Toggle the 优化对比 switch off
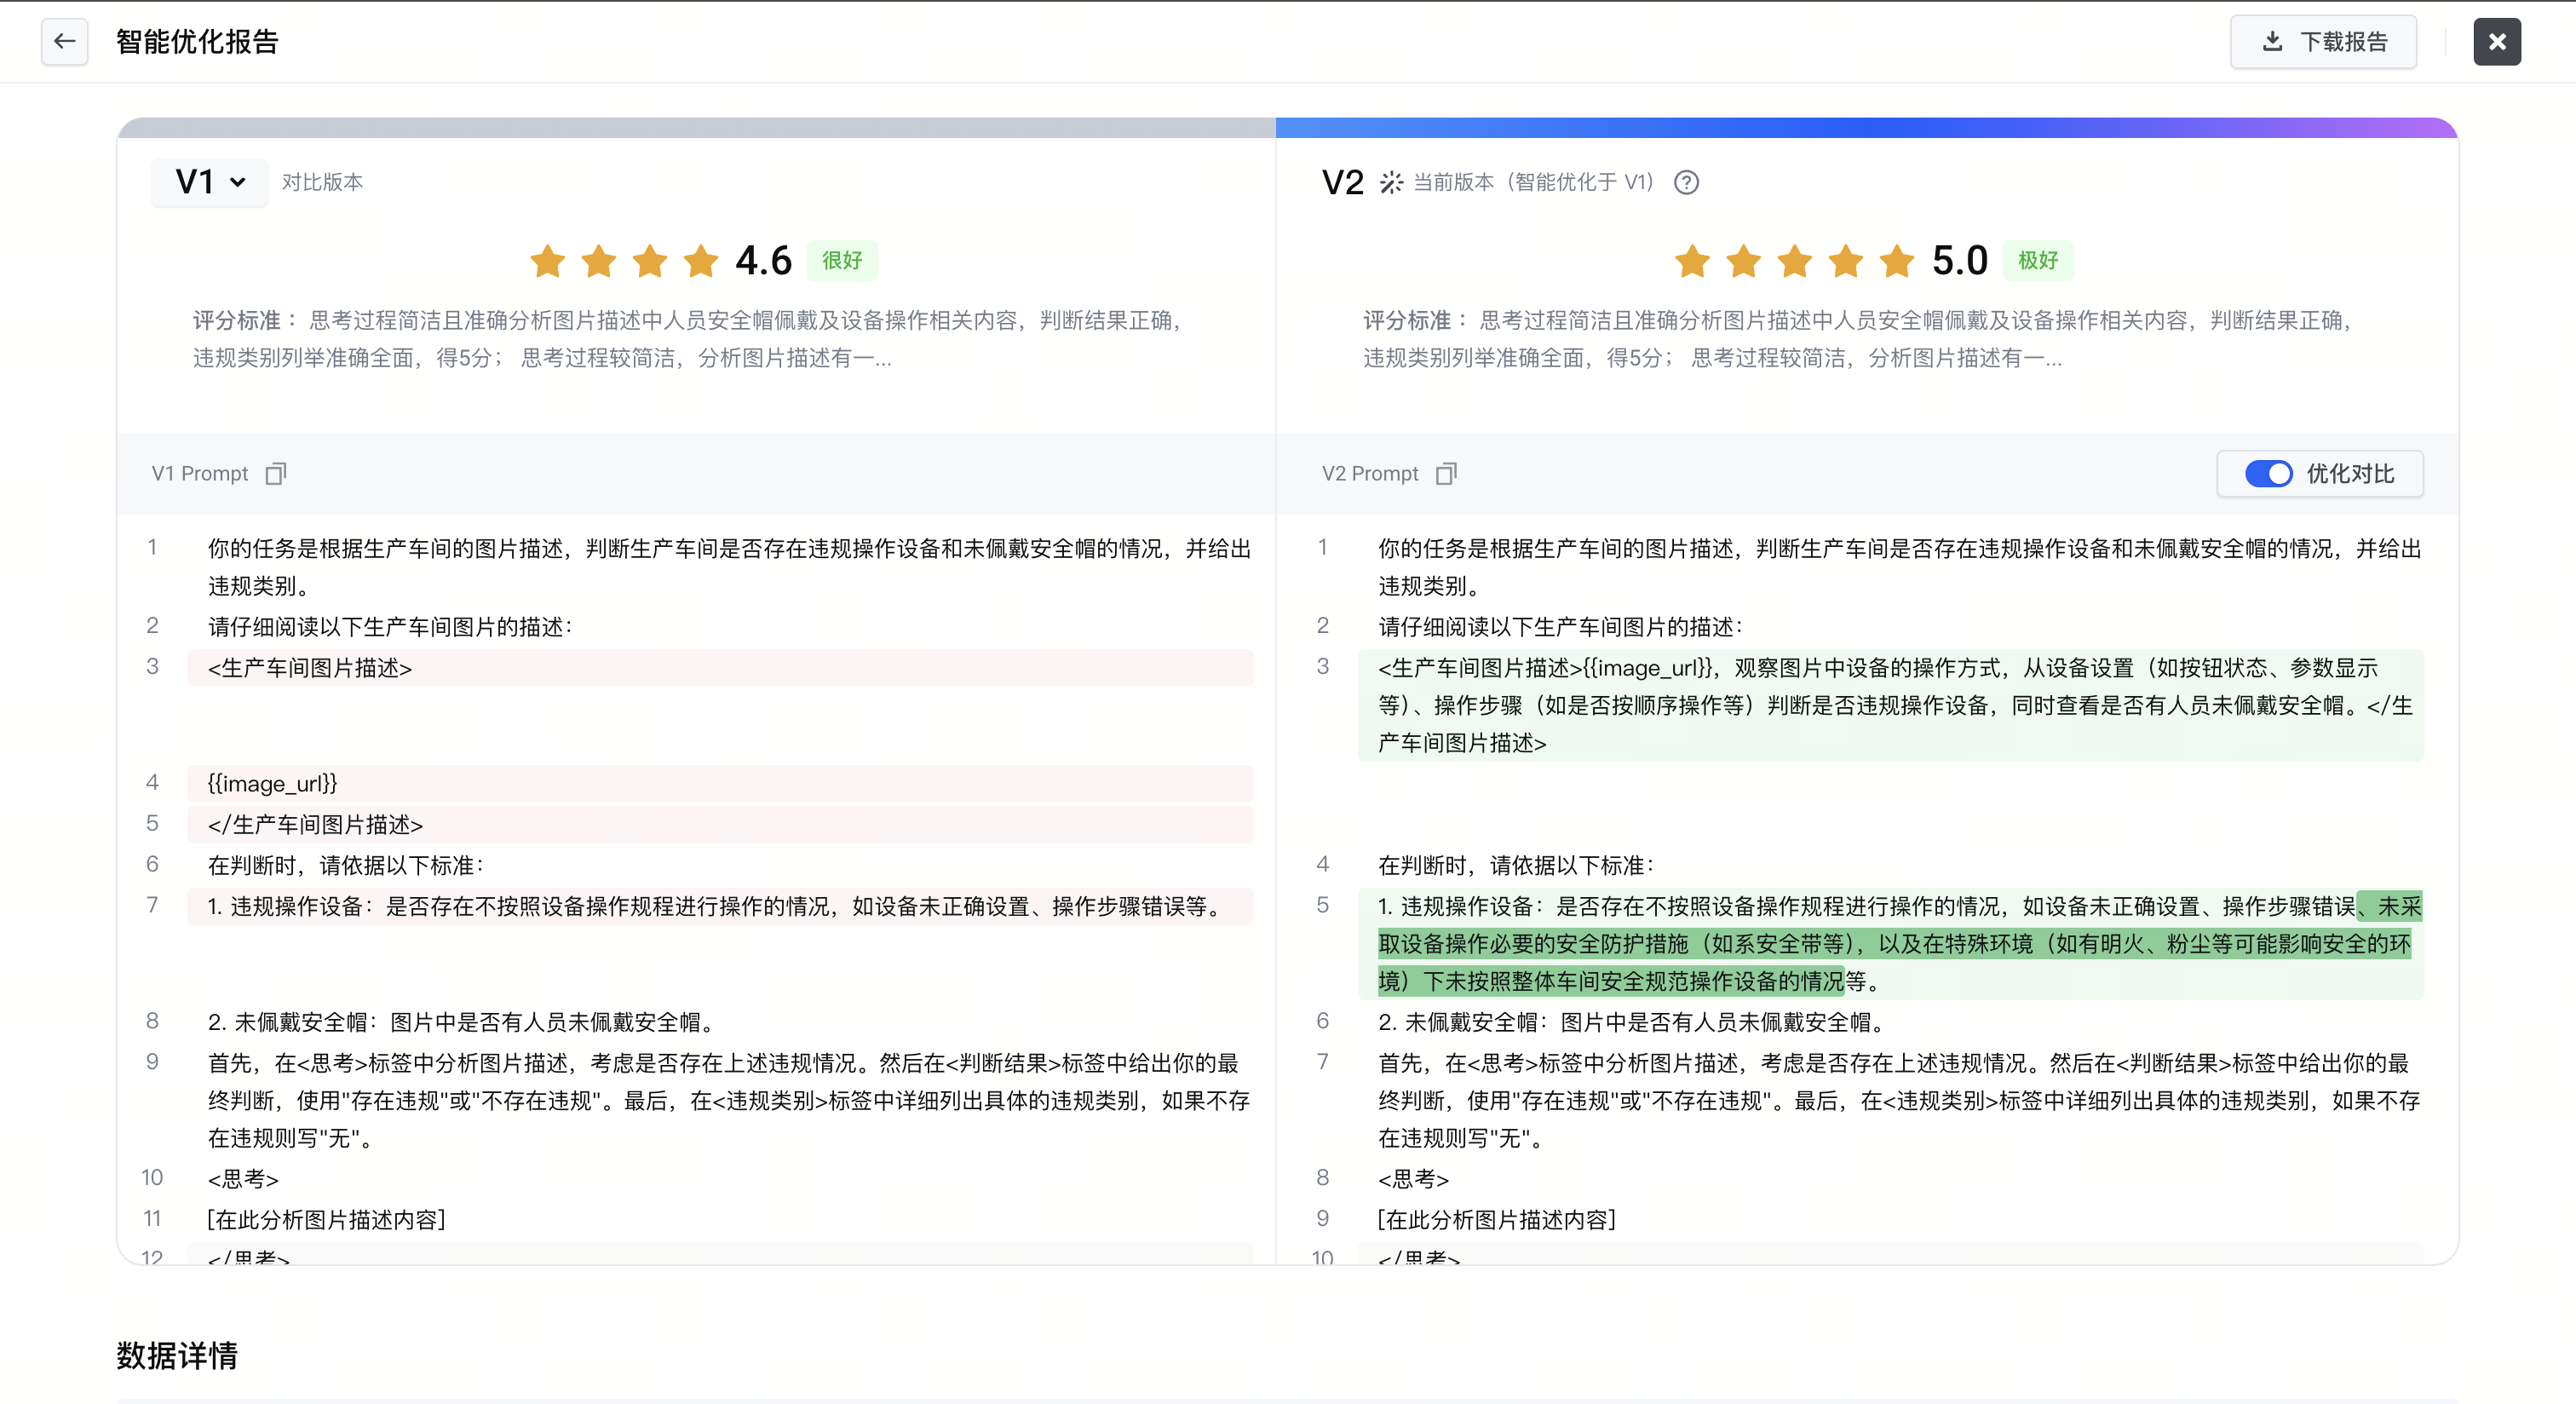 click(2268, 473)
